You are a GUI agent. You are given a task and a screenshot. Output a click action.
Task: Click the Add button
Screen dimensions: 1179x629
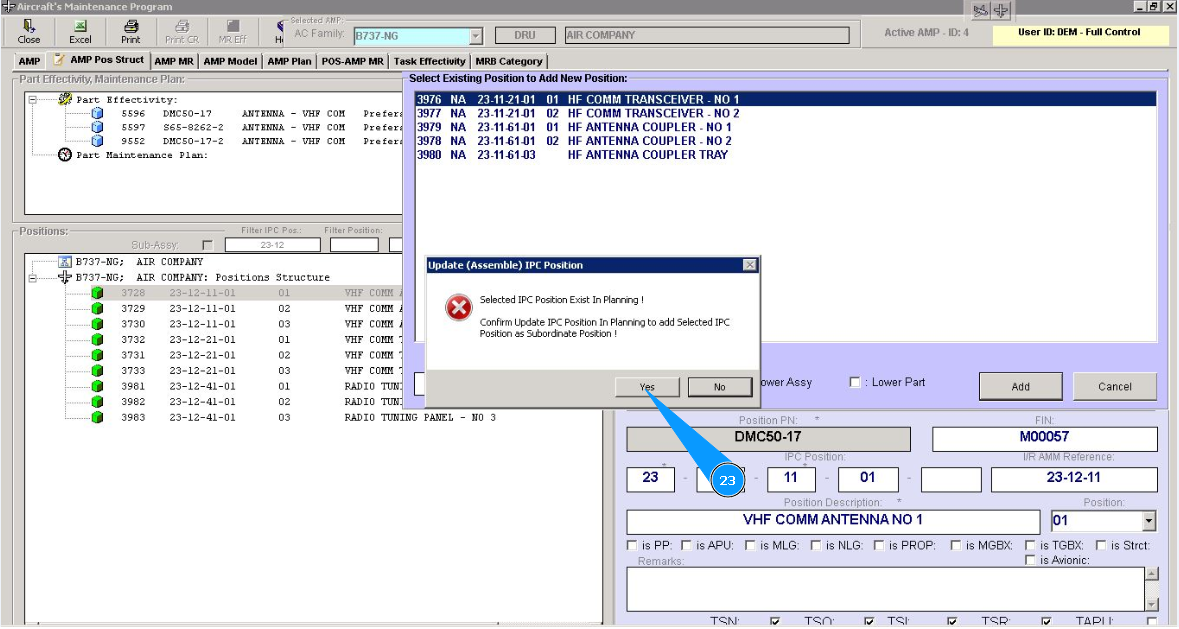[1020, 387]
